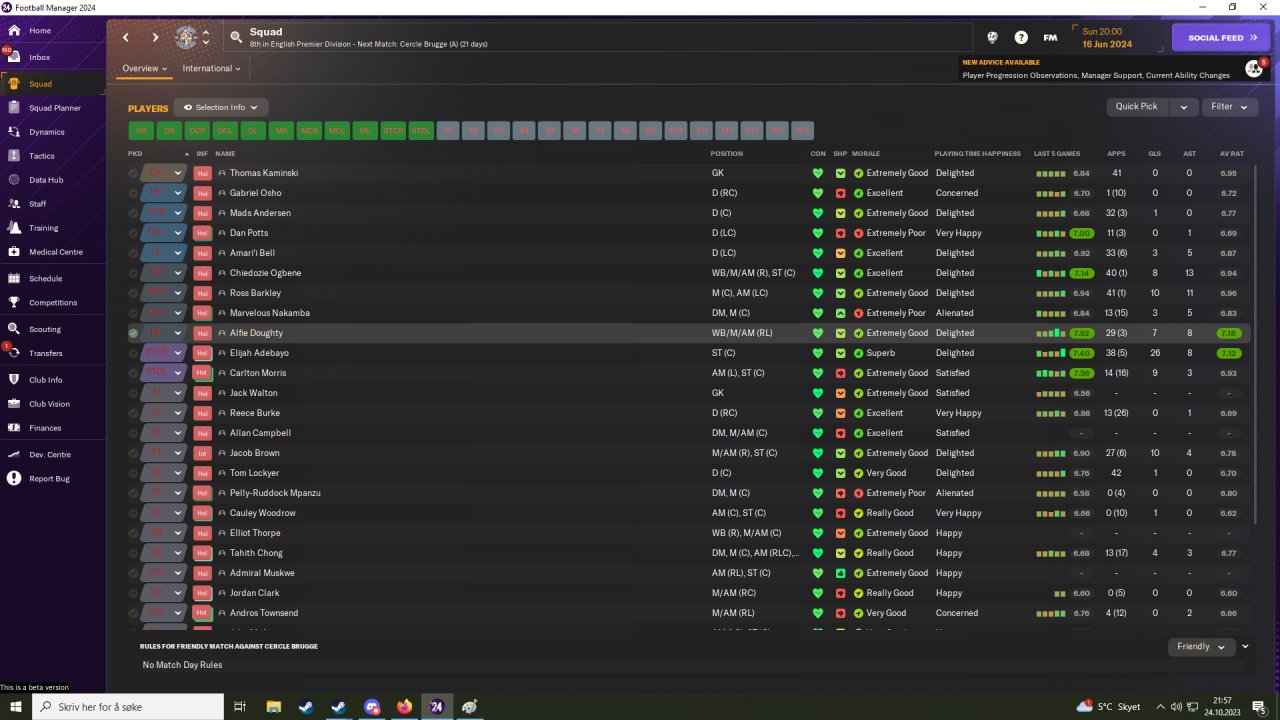
Task: Expand the Quick Pick dropdown arrow
Action: click(x=1183, y=107)
